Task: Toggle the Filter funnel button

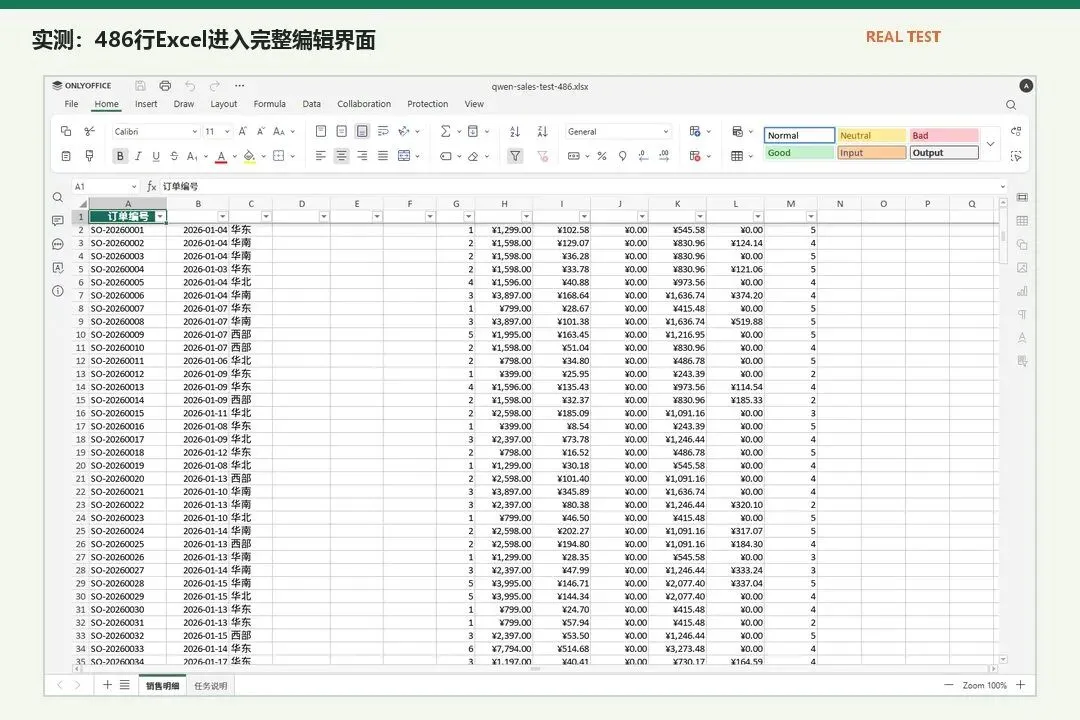Action: point(515,156)
